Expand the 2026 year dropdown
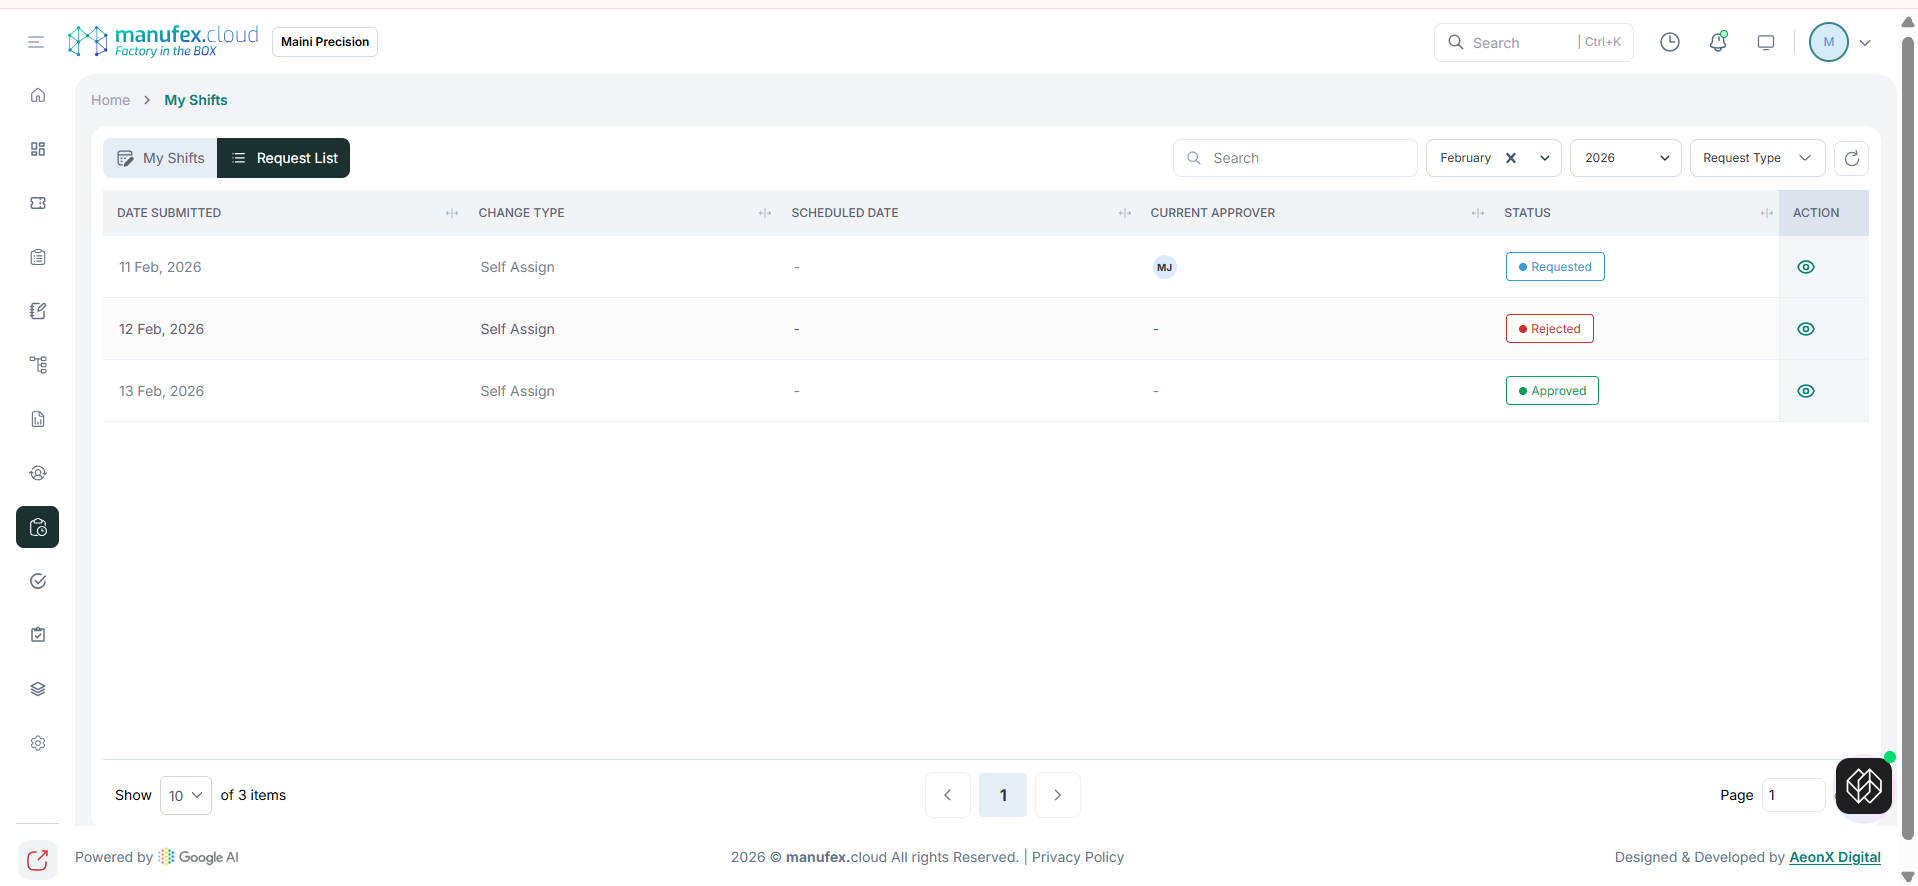Image resolution: width=1918 pixels, height=886 pixels. (x=1625, y=158)
